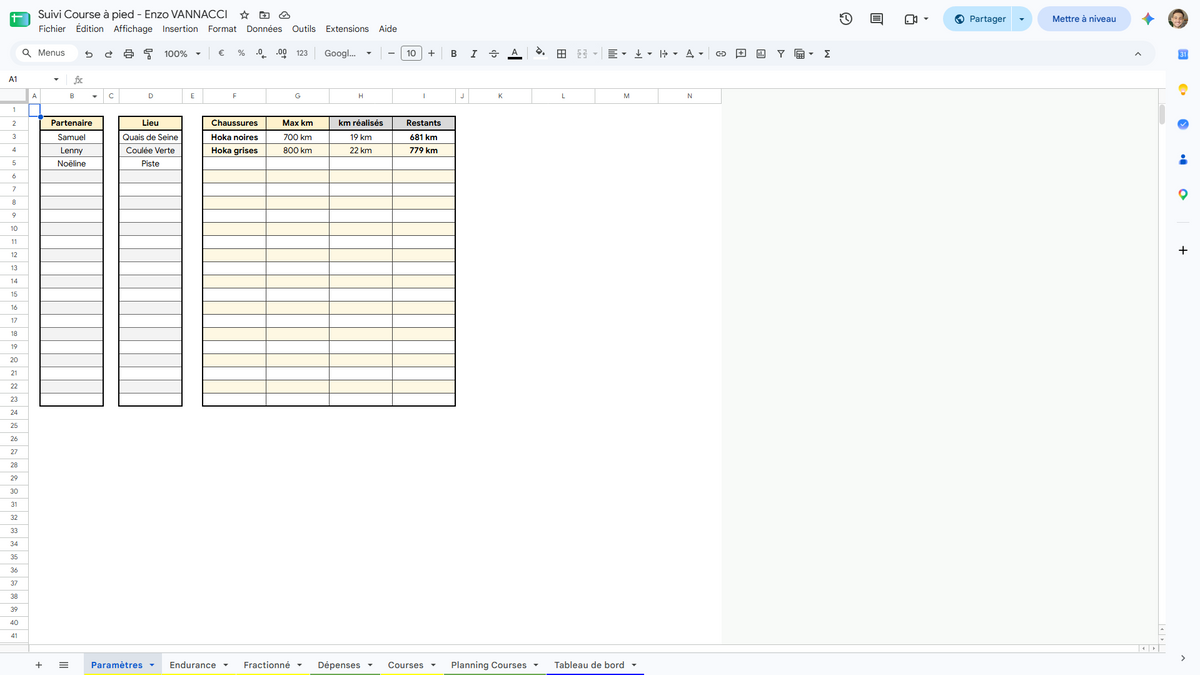
Task: Click the font size input field
Action: point(411,54)
